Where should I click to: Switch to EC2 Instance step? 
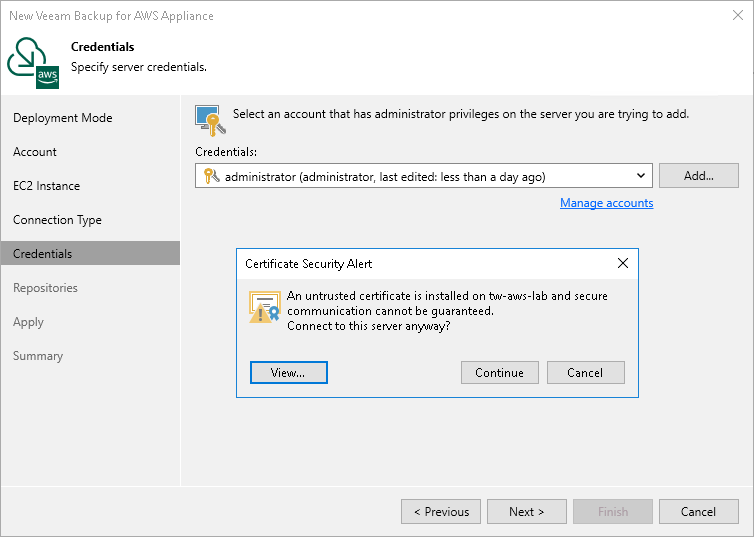point(47,186)
